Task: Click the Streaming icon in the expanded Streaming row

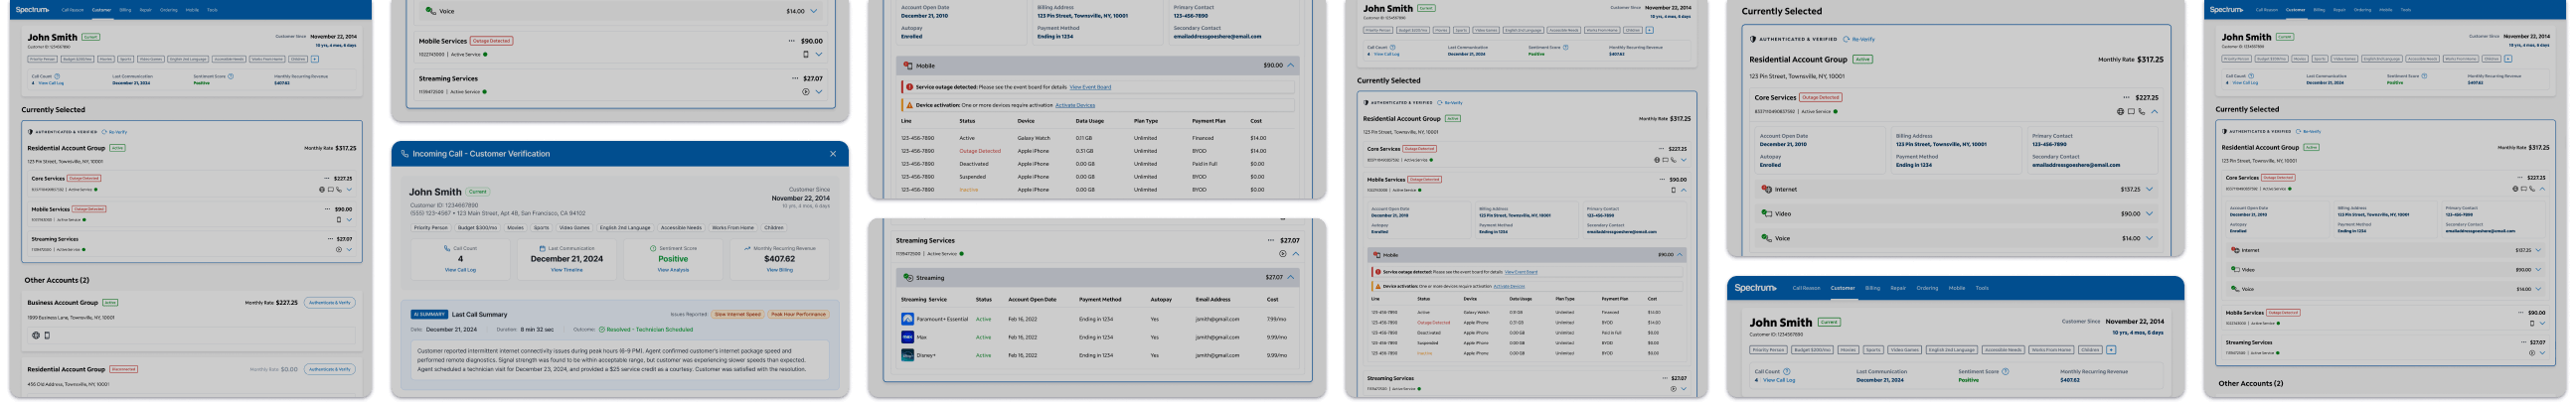Action: pyautogui.click(x=908, y=278)
